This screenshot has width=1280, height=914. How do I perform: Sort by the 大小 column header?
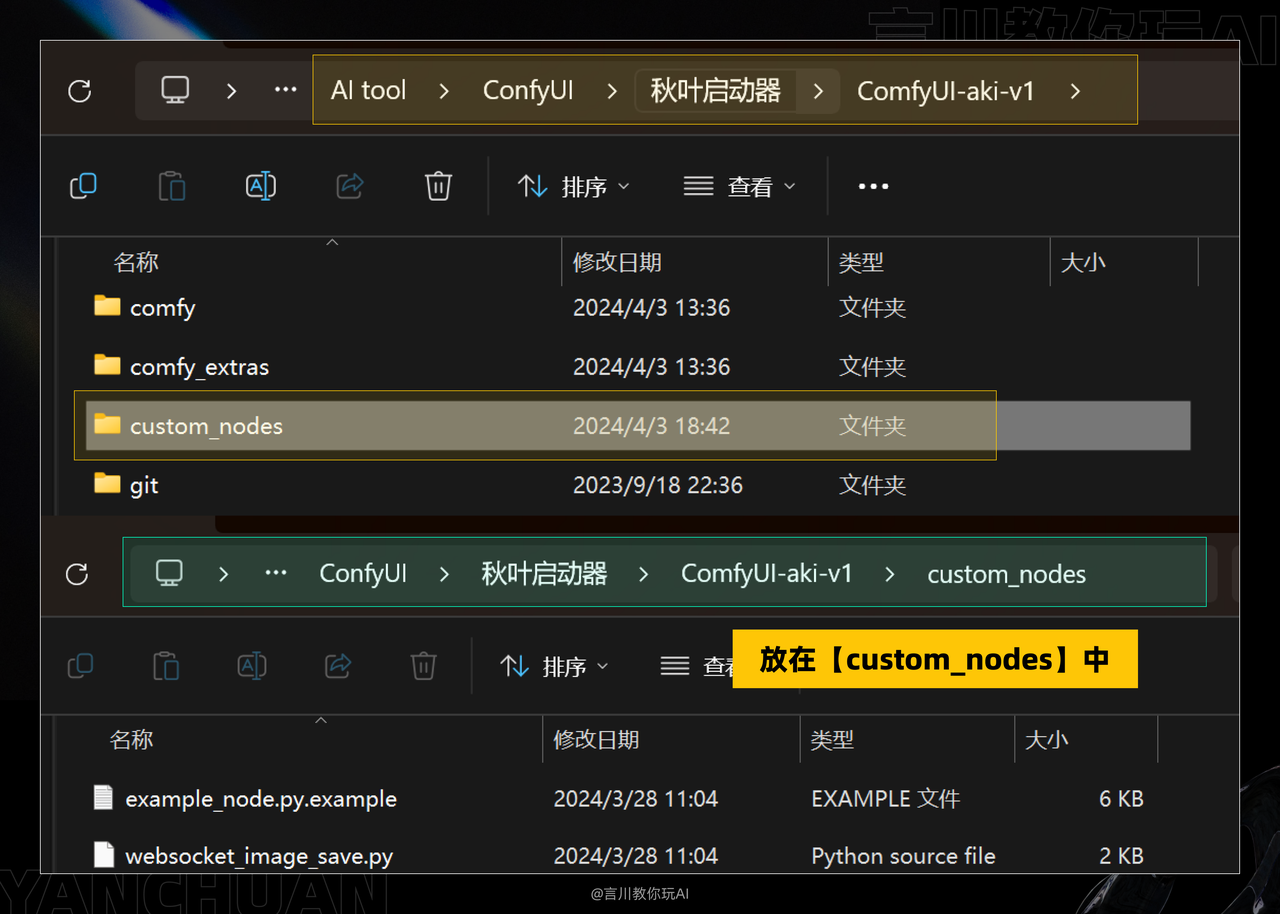[1083, 262]
